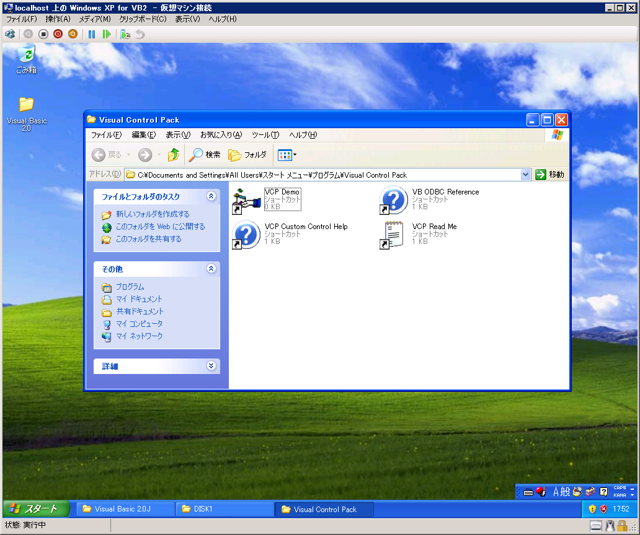Click the 移動 Go button

coord(550,175)
